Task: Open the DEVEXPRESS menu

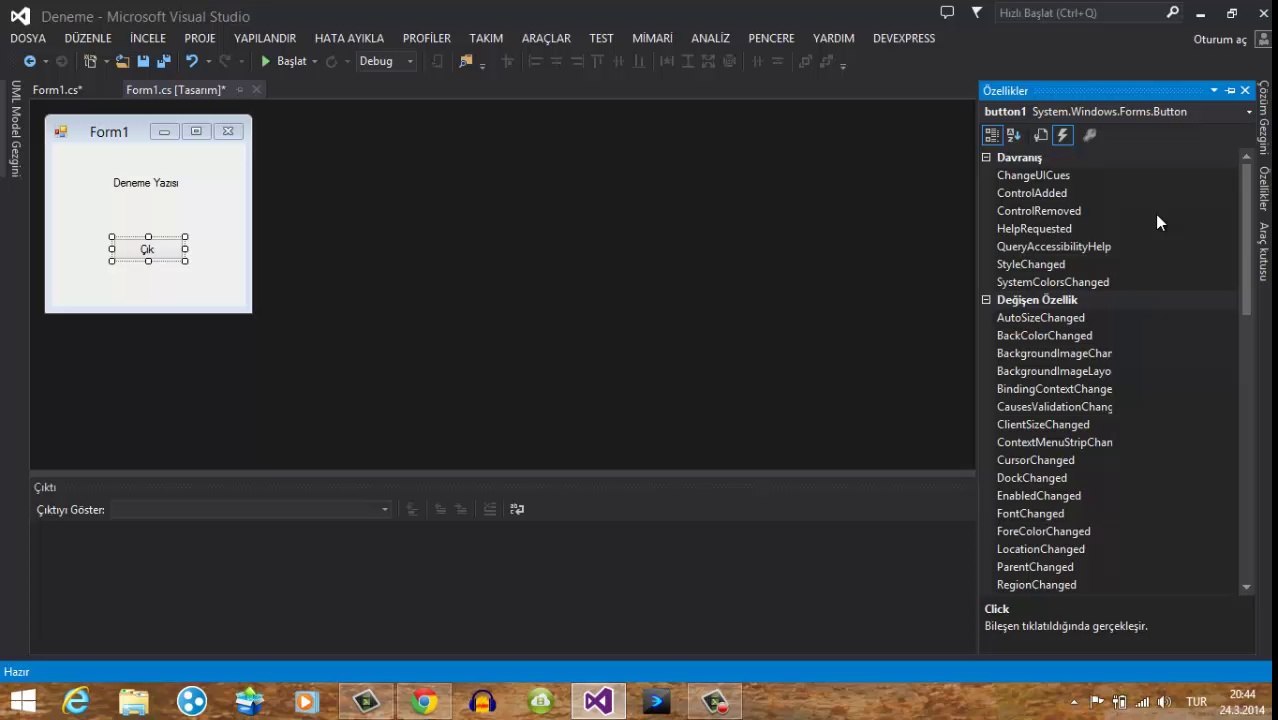Action: (904, 38)
